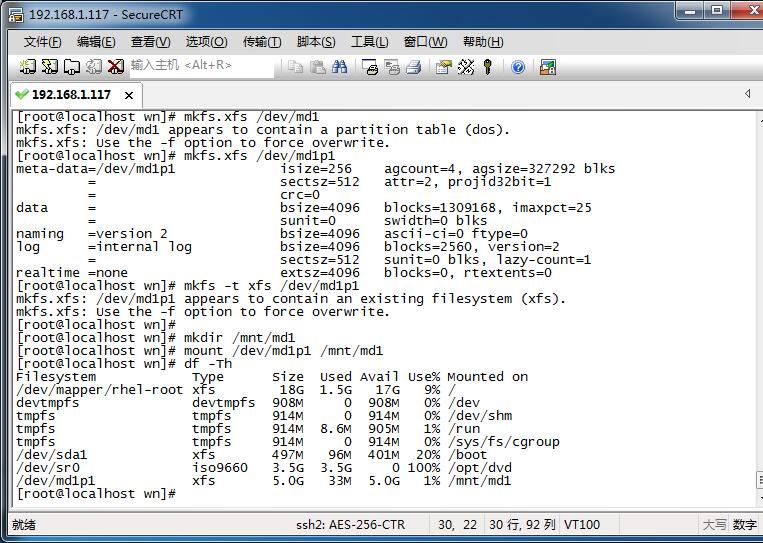763x543 pixels.
Task: Click the Find binoculars icon
Action: pos(340,67)
